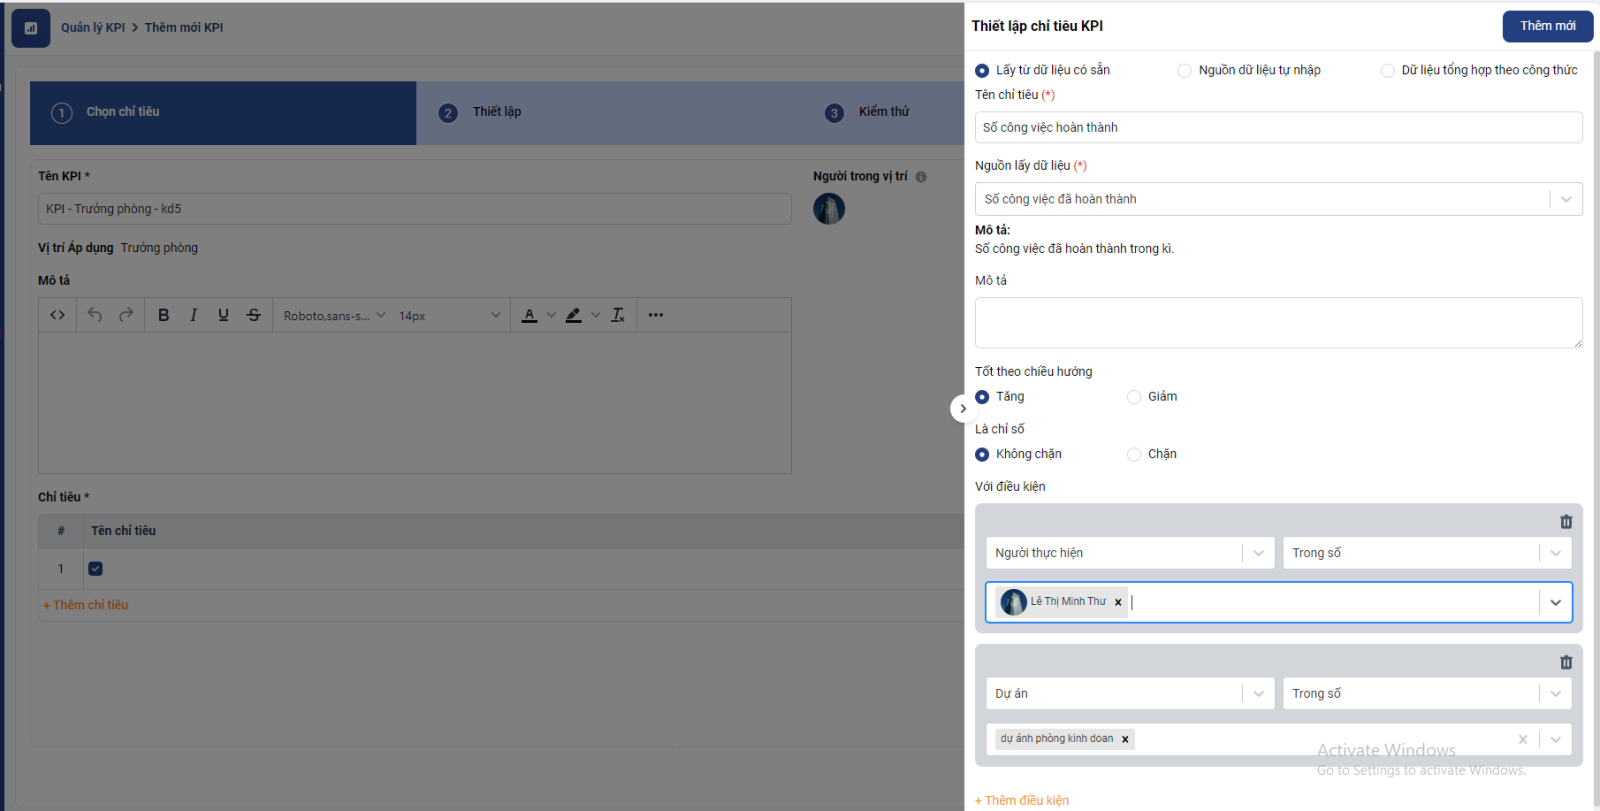The height and width of the screenshot is (811, 1600).
Task: Go to step 2 Thiết lập tab
Action: (496, 112)
